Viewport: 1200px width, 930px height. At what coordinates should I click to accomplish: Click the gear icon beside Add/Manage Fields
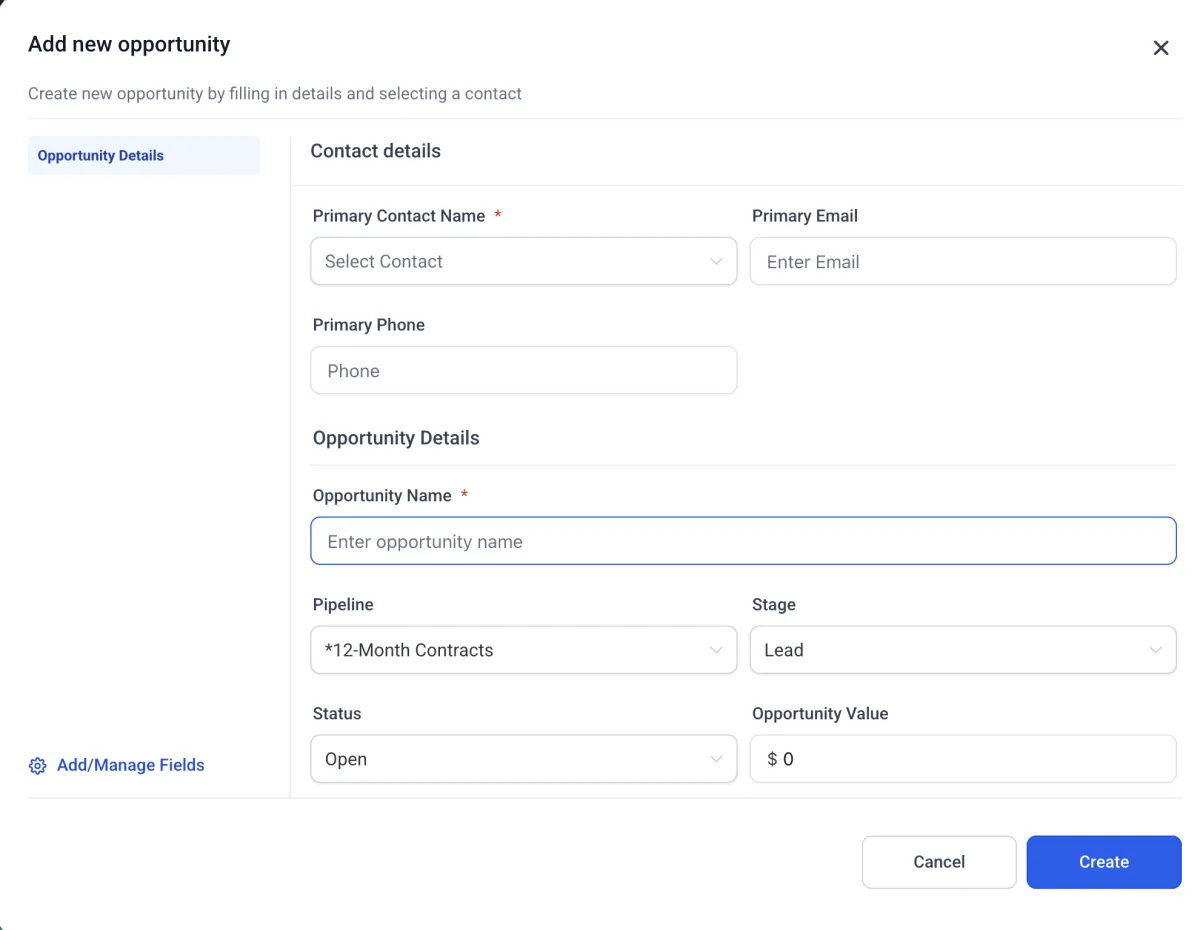coord(38,766)
